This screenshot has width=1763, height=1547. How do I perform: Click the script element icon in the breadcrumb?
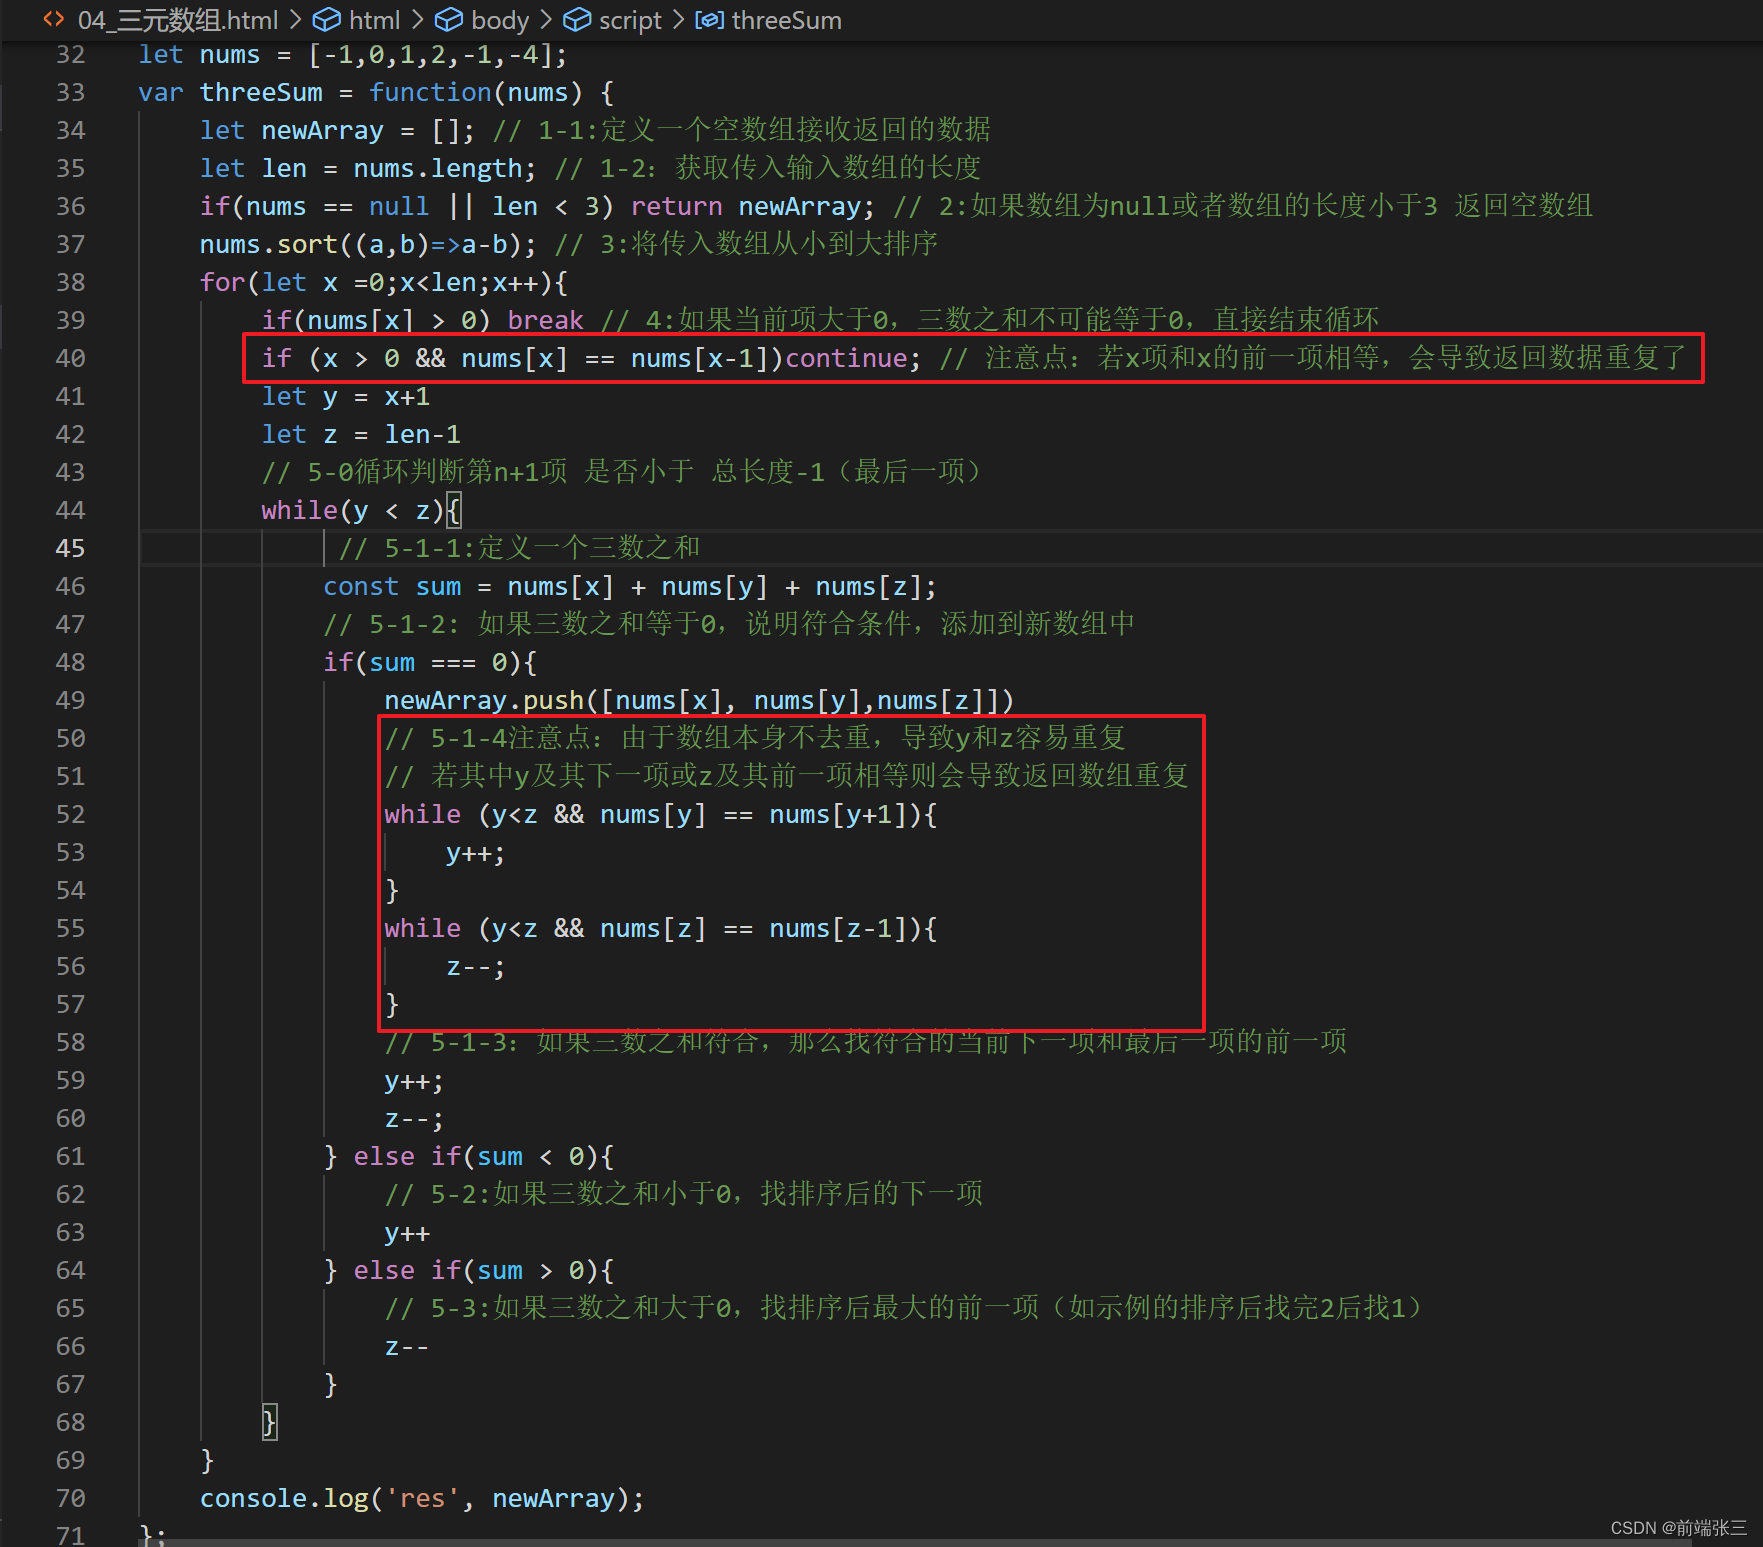click(577, 20)
